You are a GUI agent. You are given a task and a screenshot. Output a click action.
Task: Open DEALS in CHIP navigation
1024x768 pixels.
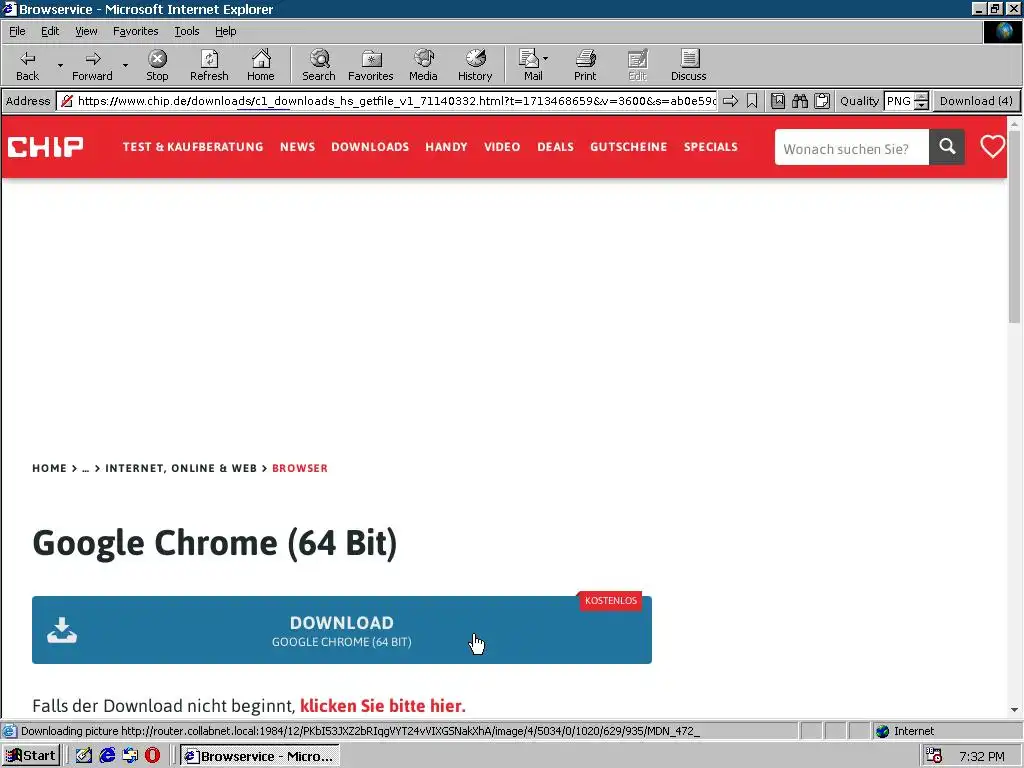click(x=555, y=147)
